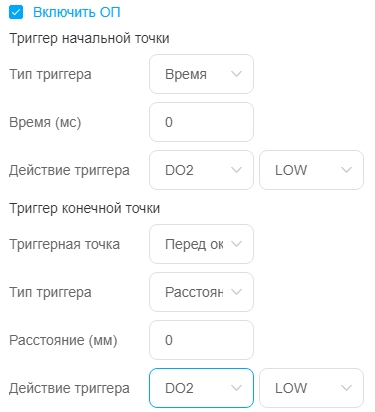Open start point Тип триггера dropdown showing Время
375x412 pixels.
[201, 74]
